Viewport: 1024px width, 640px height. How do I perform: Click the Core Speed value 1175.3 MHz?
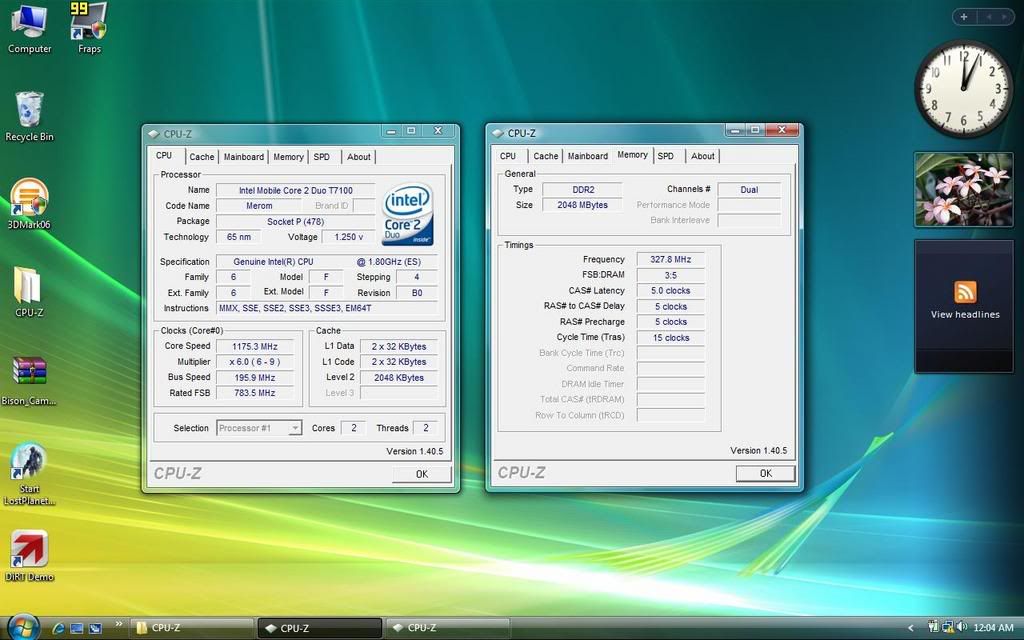255,347
